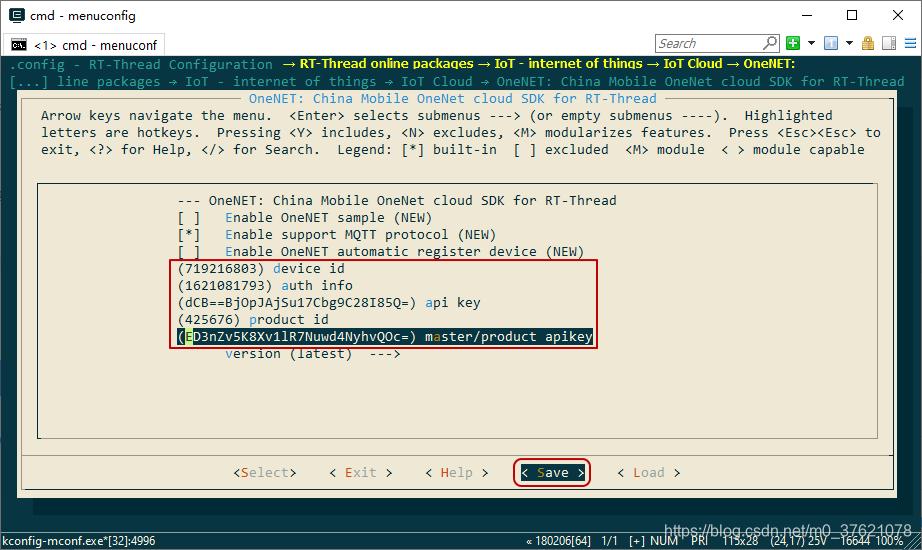Toggle Enable OneNET sample checkbox

[189, 218]
